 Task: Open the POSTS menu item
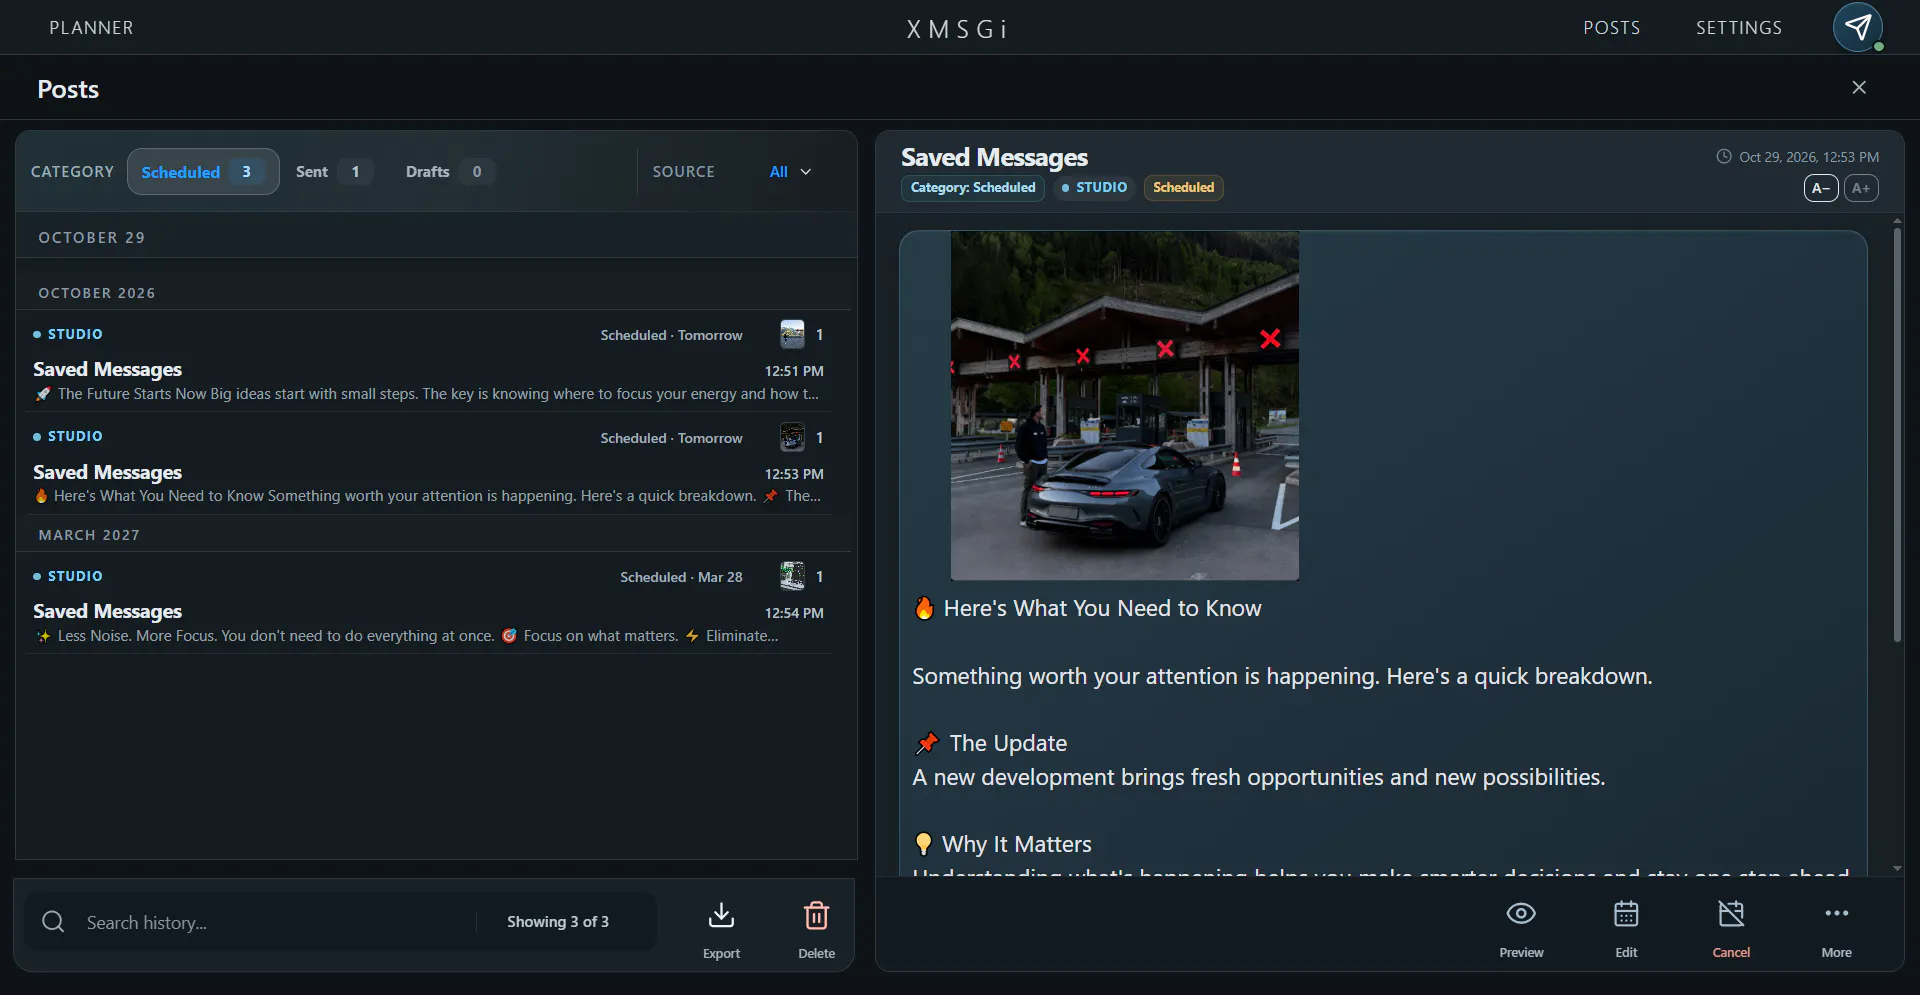coord(1611,28)
